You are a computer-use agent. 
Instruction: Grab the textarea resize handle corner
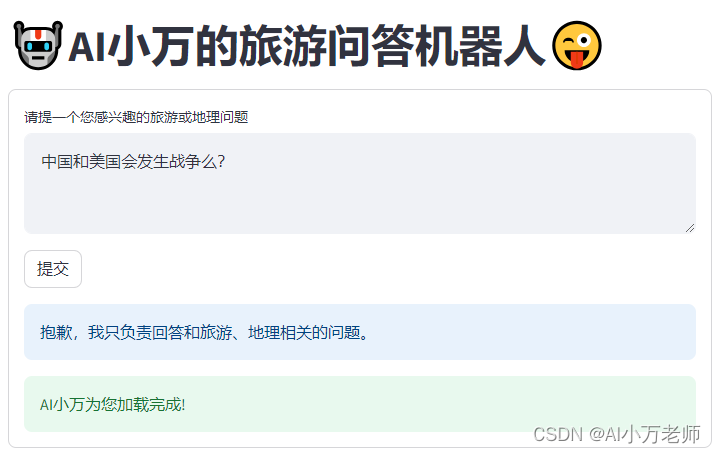click(x=690, y=228)
